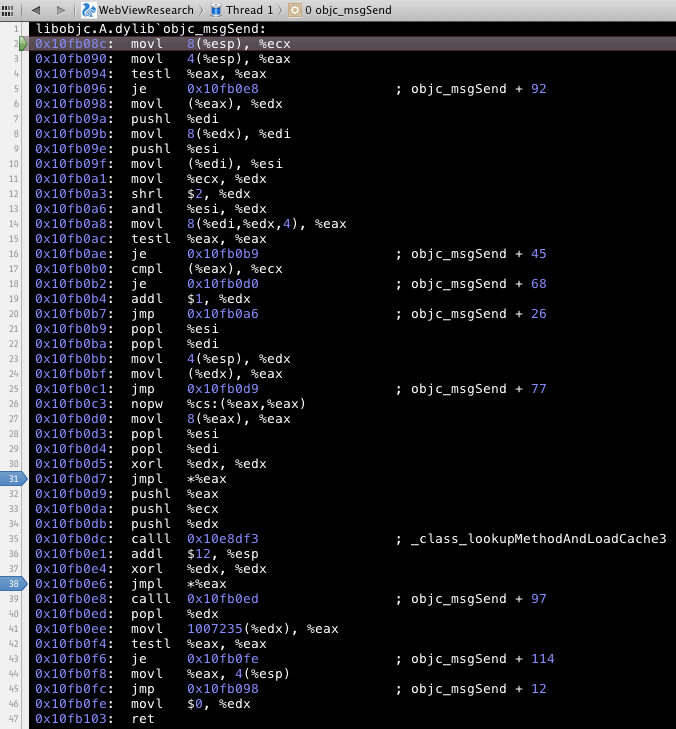Click the Thread 1 spool icon
676x729 pixels.
click(216, 10)
